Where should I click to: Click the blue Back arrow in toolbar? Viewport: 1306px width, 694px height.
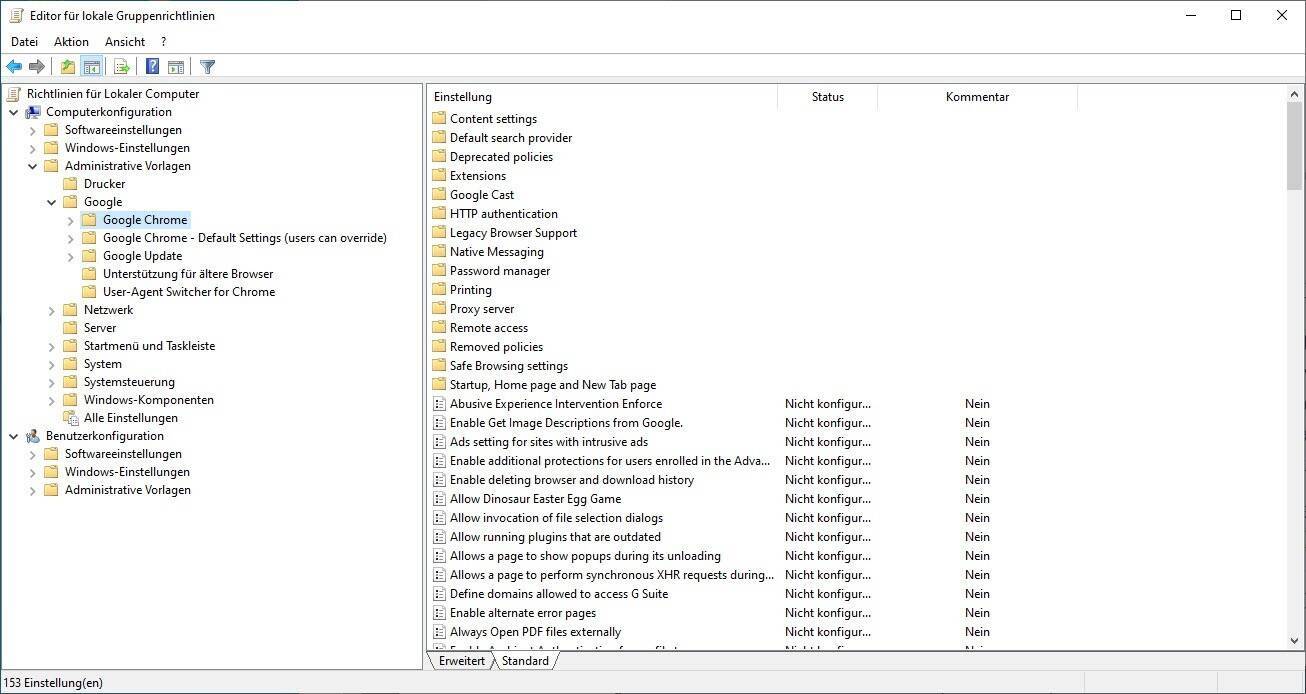coord(14,67)
